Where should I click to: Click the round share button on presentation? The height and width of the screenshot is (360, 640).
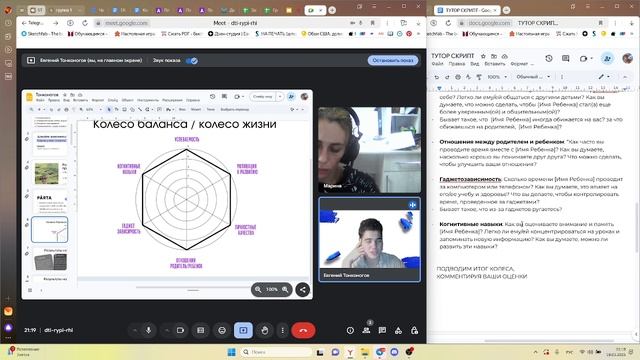pyautogui.click(x=303, y=290)
